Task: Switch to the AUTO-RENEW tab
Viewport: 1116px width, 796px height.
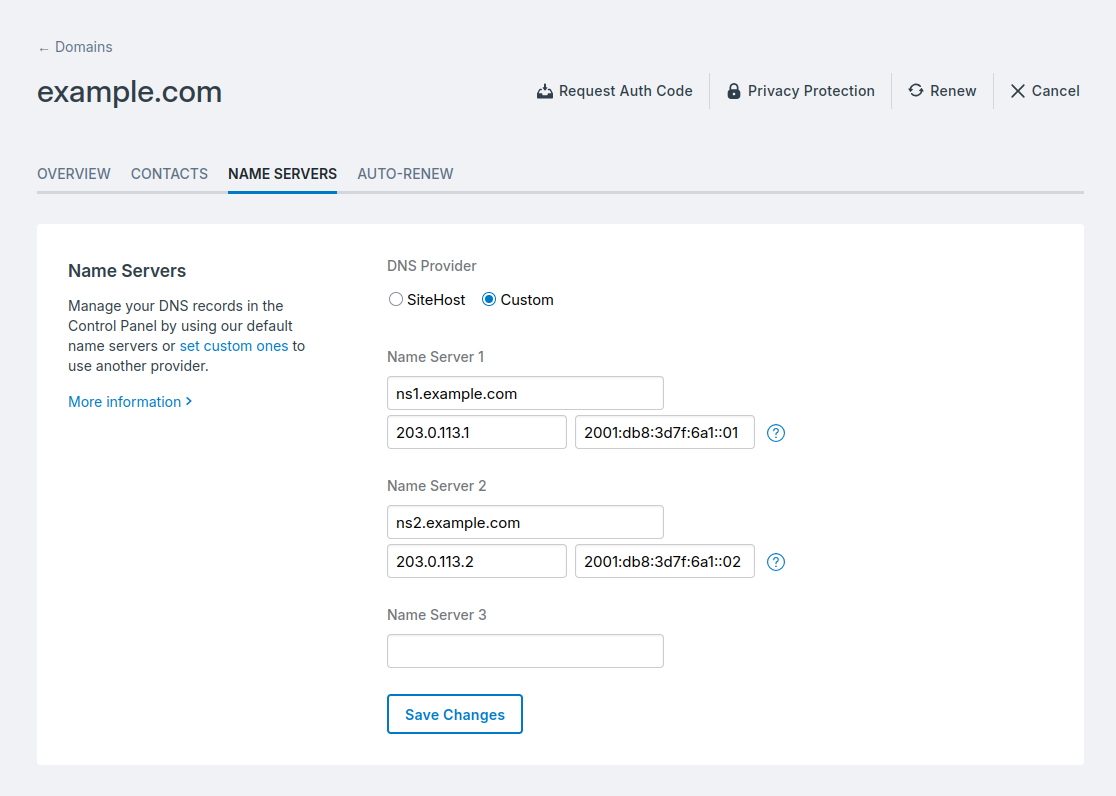Action: pyautogui.click(x=405, y=173)
